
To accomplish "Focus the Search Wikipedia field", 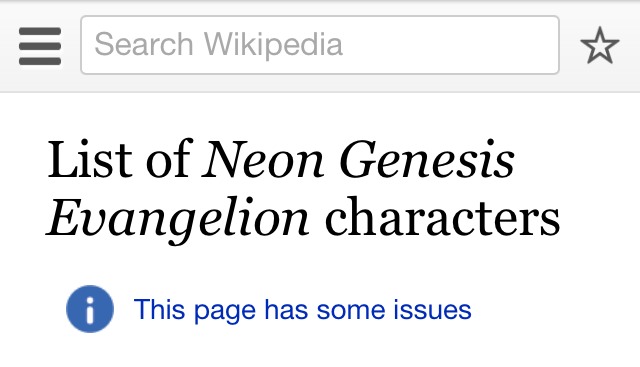I will tap(320, 45).
